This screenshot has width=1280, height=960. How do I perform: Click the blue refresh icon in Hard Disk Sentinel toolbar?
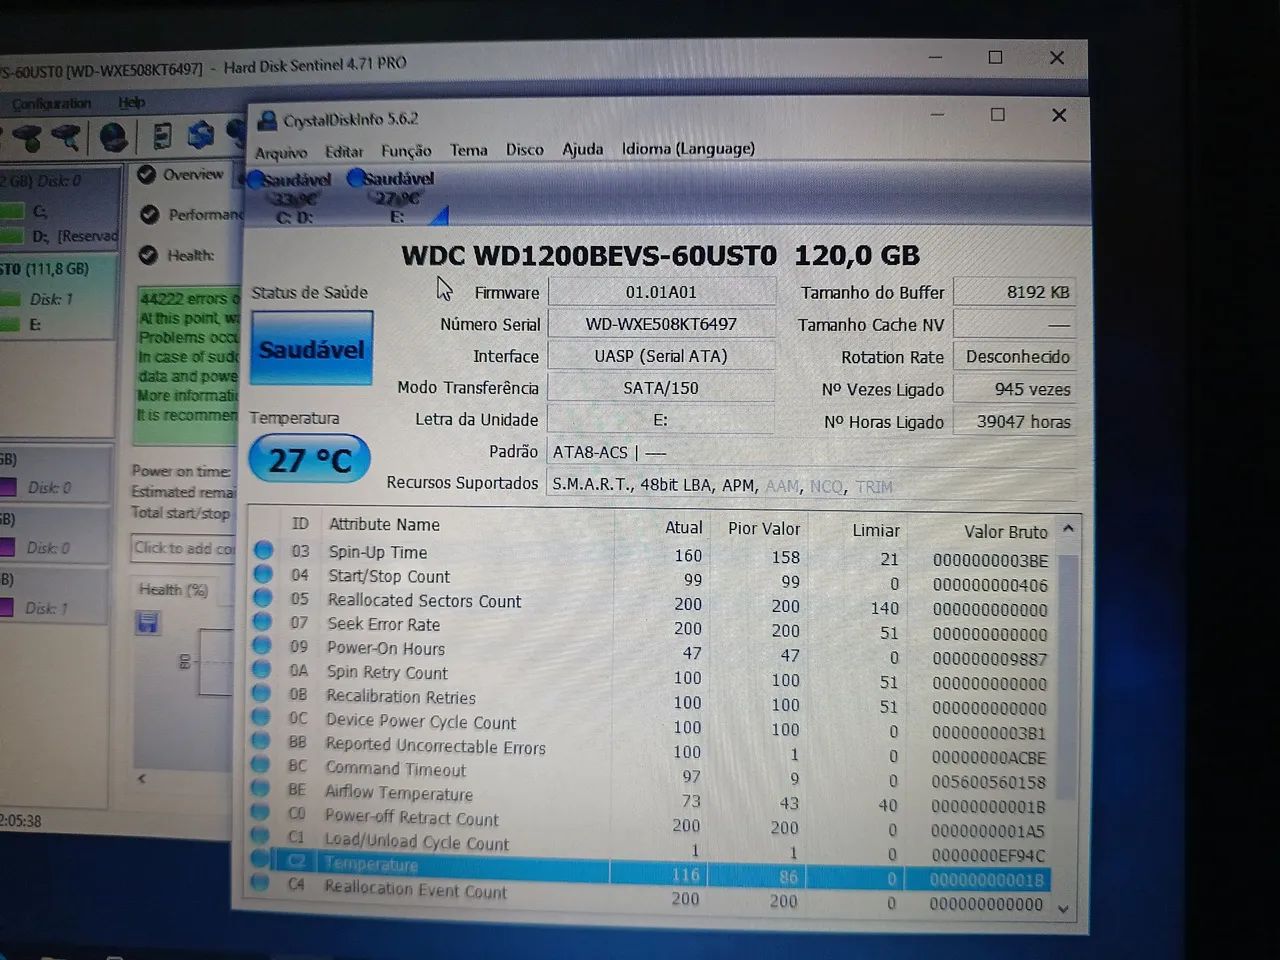coord(201,134)
